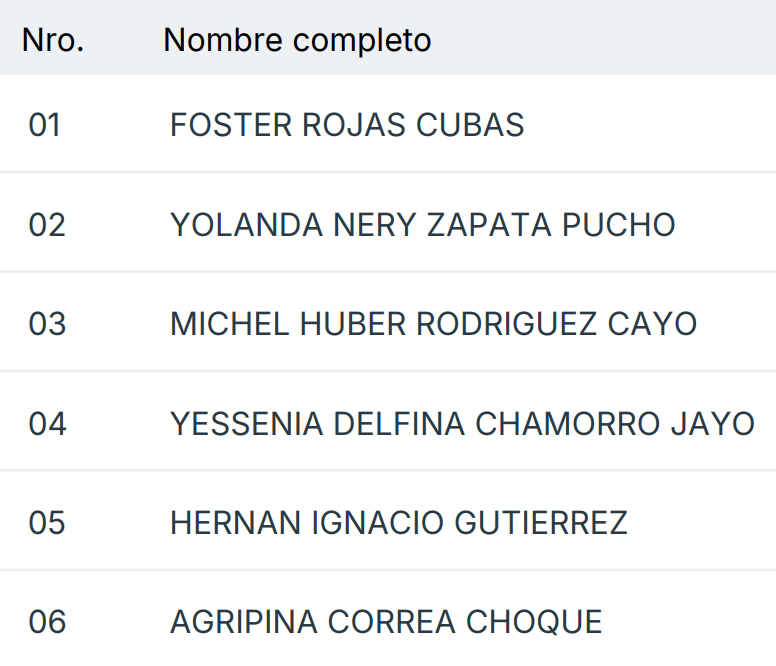Click the Nro. column header
This screenshot has height=666, width=776.
coord(53,40)
